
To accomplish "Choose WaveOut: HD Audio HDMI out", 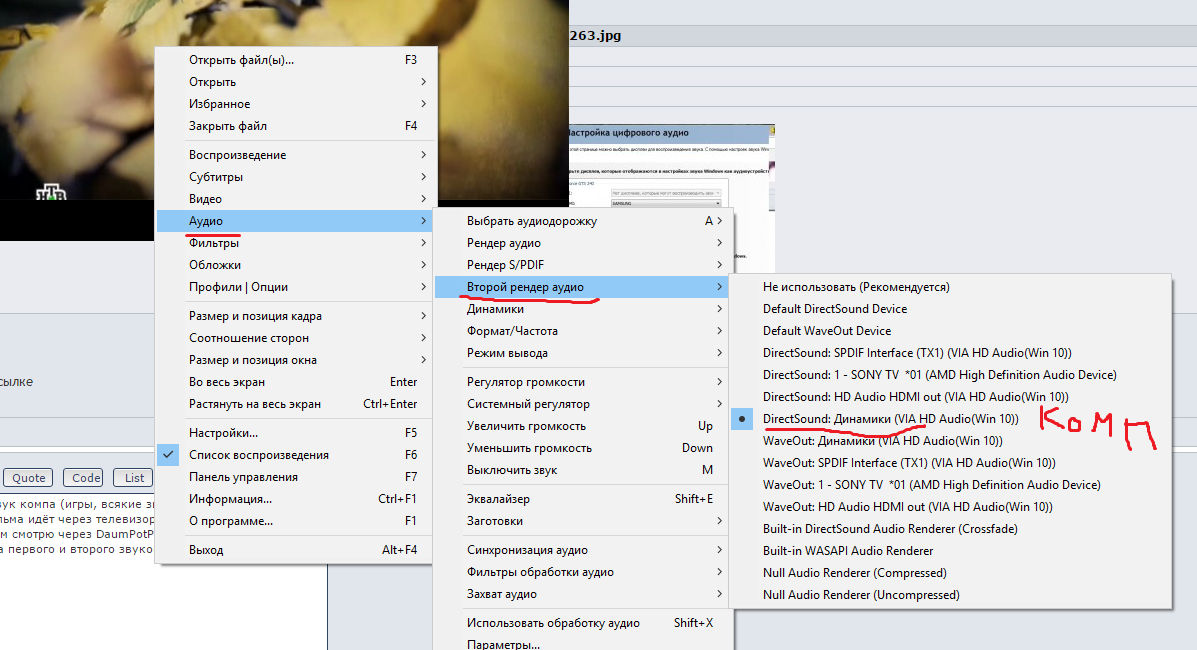I will tap(950, 507).
